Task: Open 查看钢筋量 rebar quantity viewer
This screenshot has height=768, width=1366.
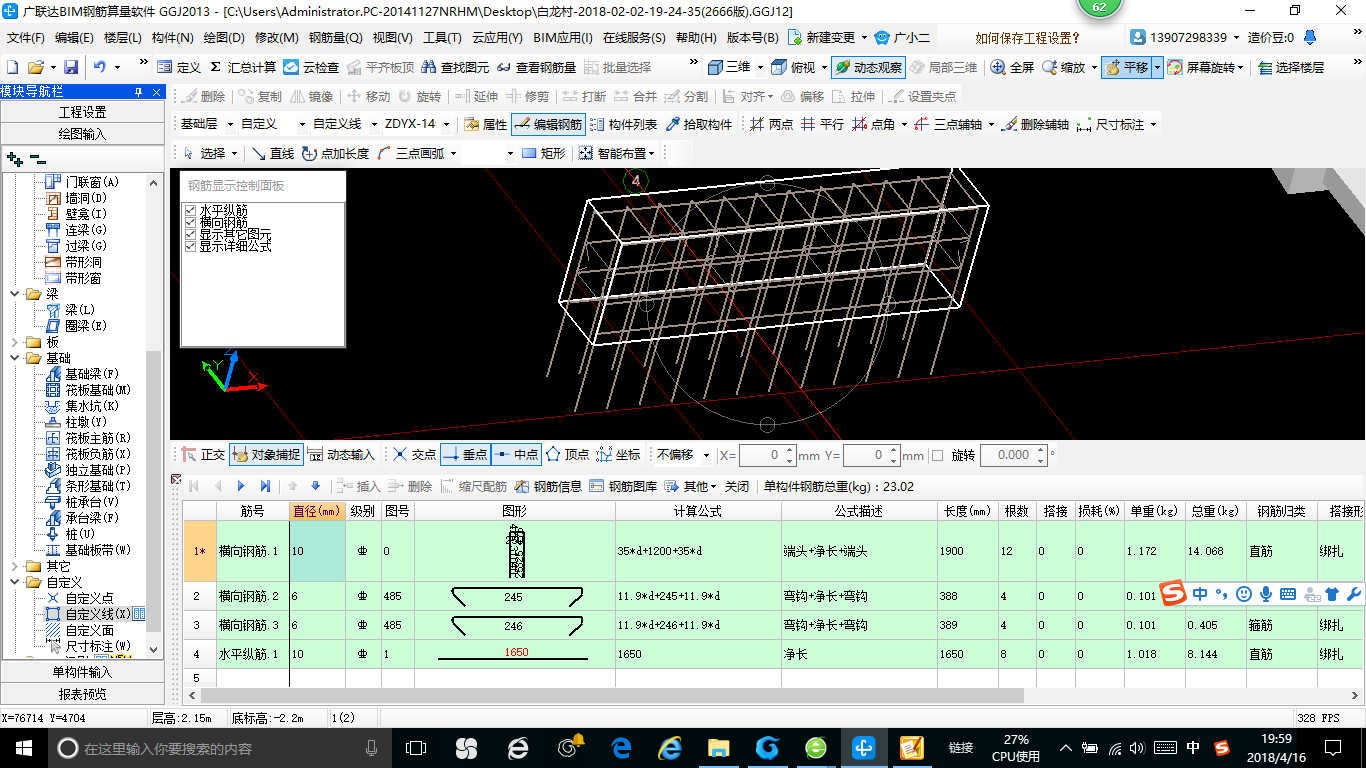Action: click(x=536, y=67)
